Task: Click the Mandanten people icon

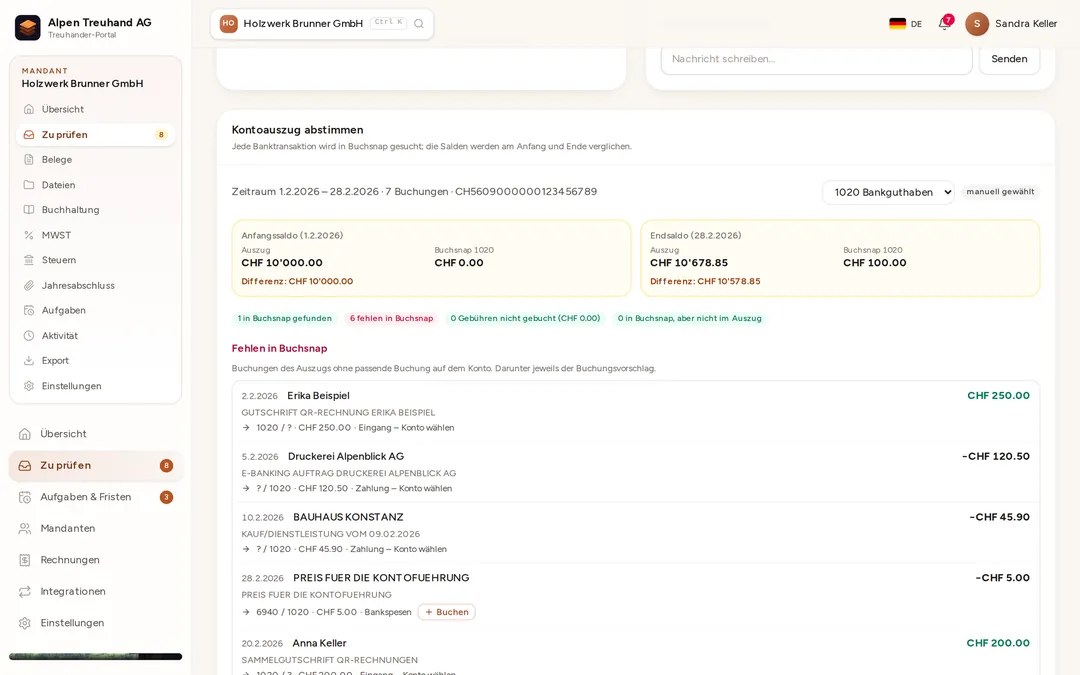Action: [25, 528]
